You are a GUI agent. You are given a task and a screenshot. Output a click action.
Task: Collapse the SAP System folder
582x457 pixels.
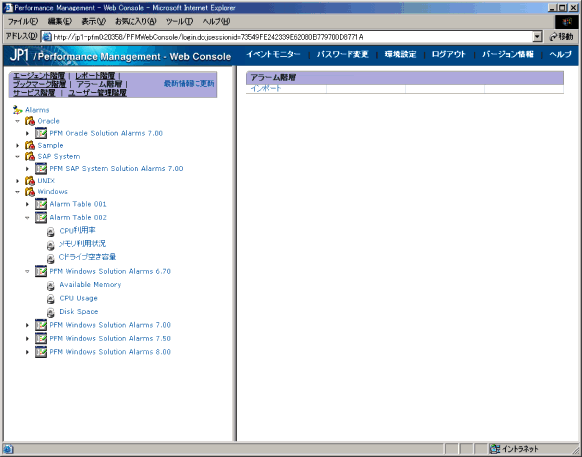click(x=17, y=157)
